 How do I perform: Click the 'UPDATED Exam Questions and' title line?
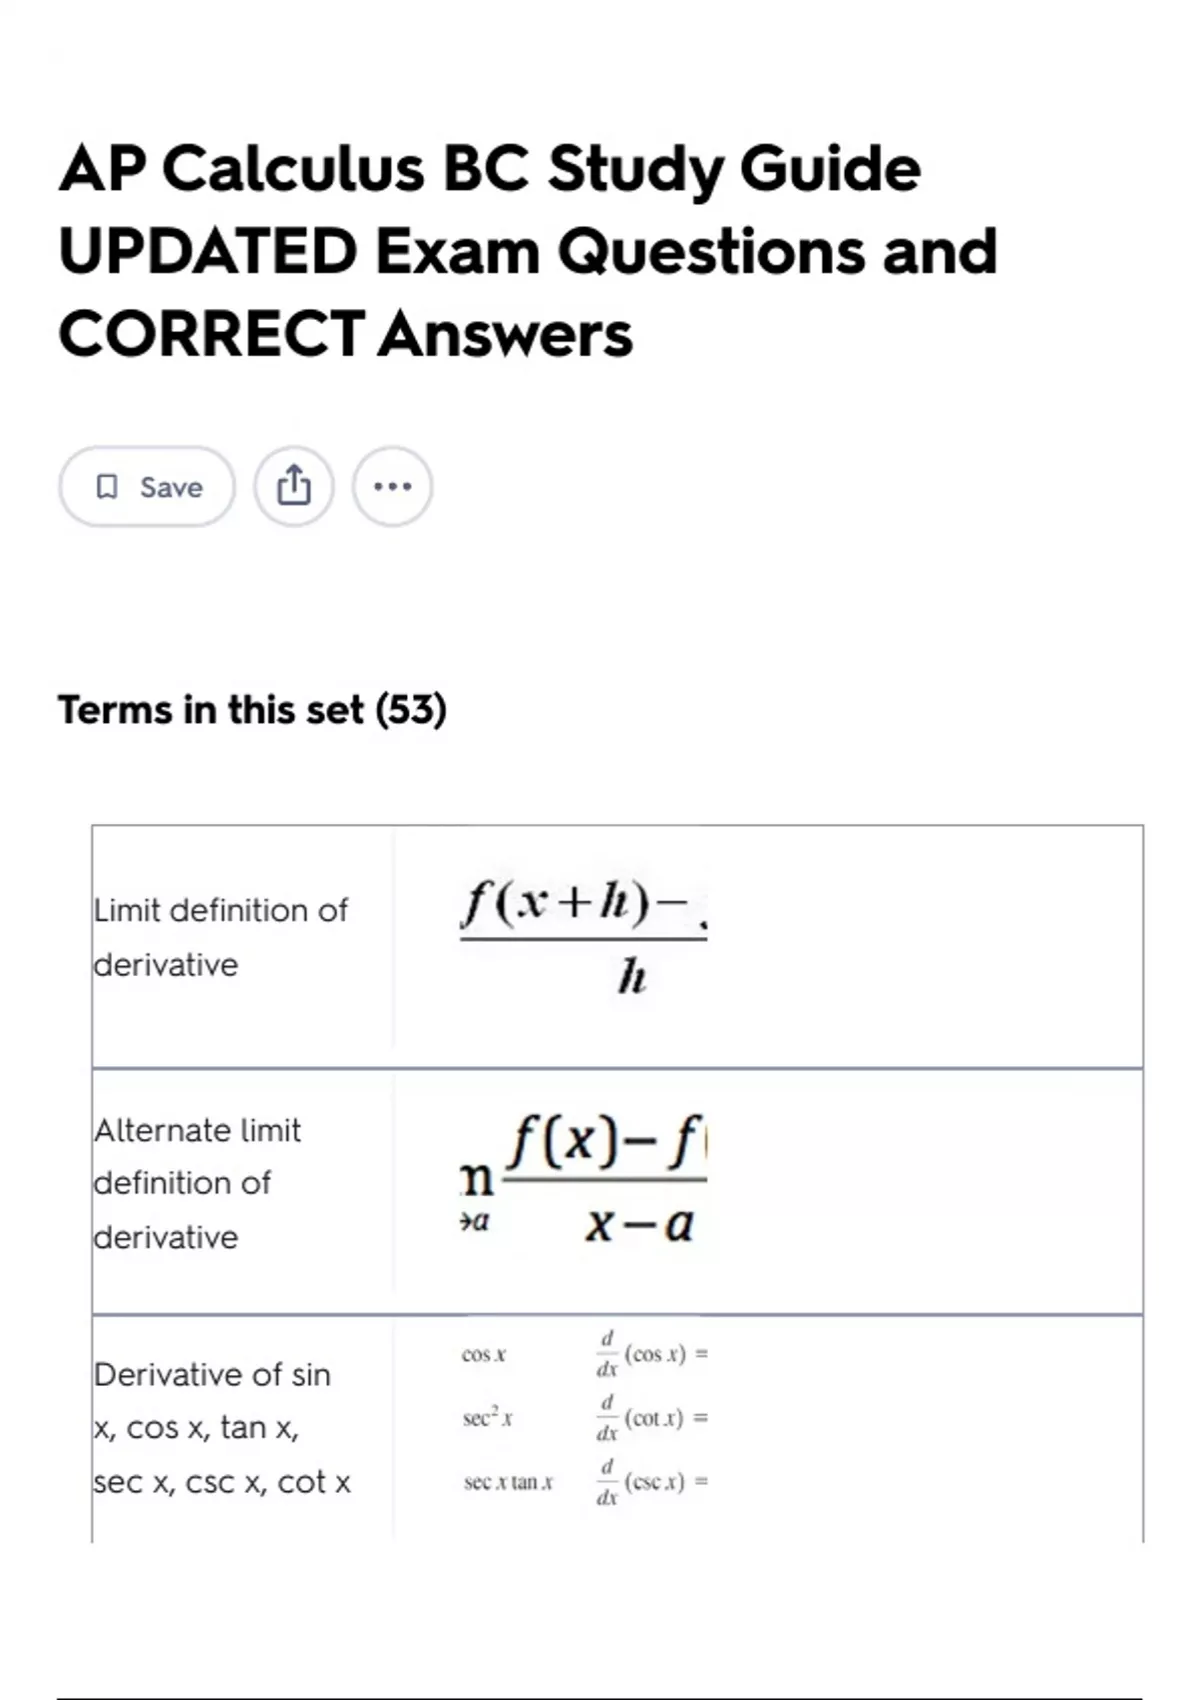(x=528, y=251)
